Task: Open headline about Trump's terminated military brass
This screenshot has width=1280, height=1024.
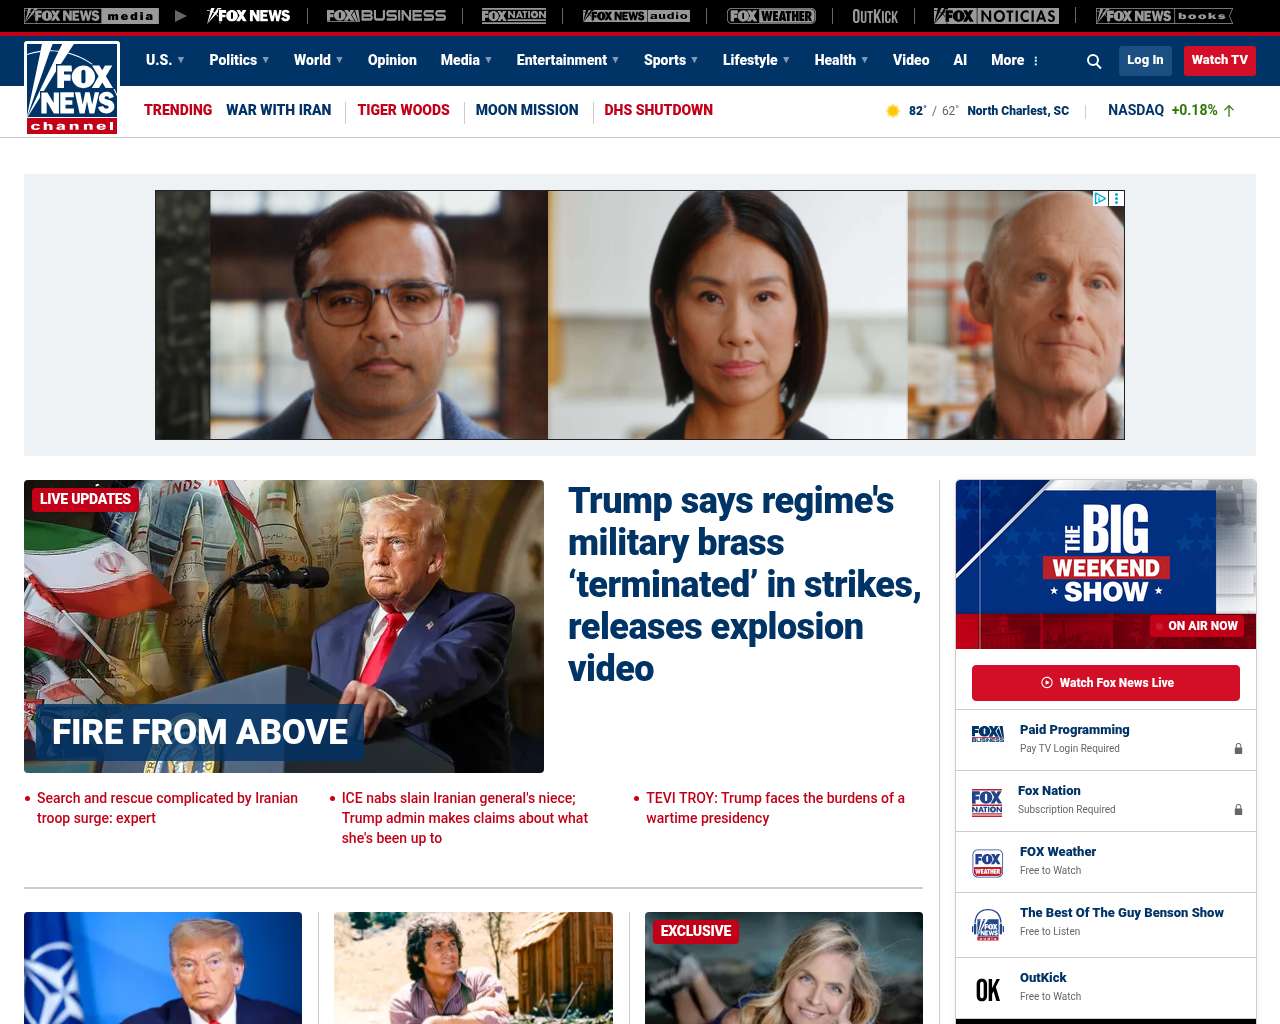Action: click(x=745, y=584)
